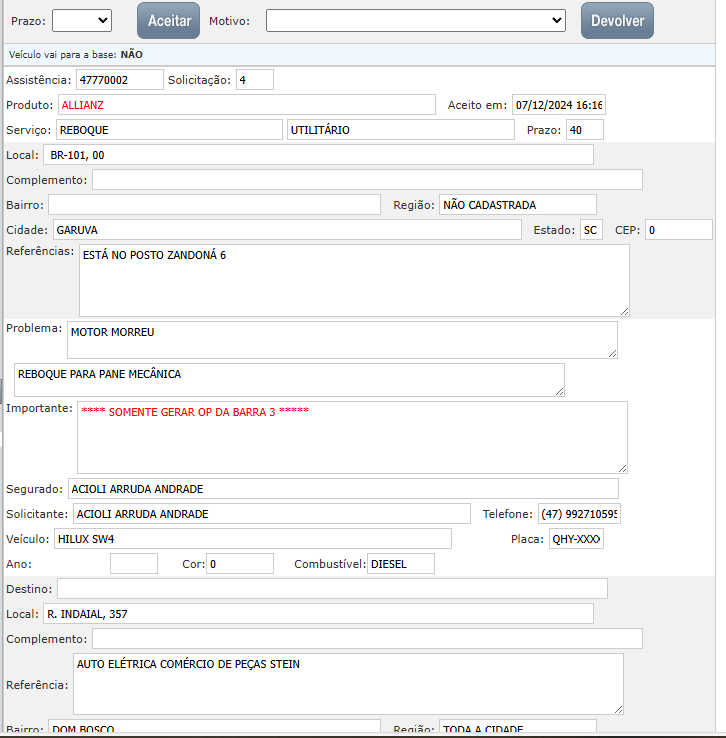Click the Cidade field showing GARUVA
Image resolution: width=726 pixels, height=738 pixels.
(x=285, y=230)
